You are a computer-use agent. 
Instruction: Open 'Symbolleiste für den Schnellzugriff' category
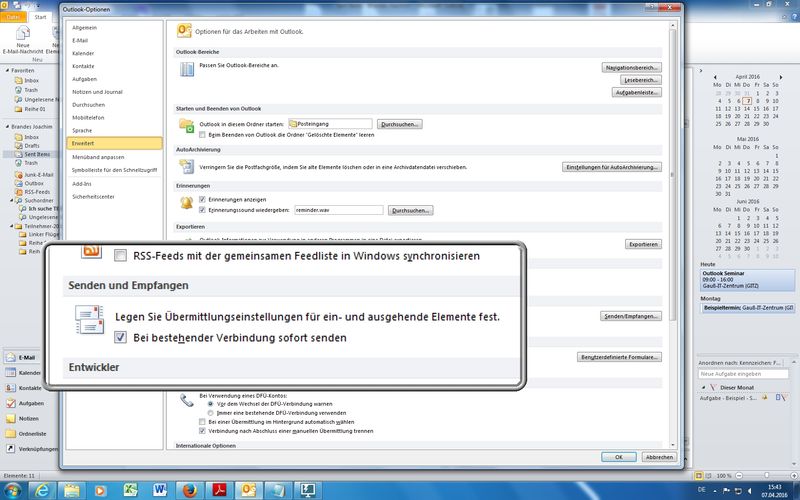pos(114,170)
